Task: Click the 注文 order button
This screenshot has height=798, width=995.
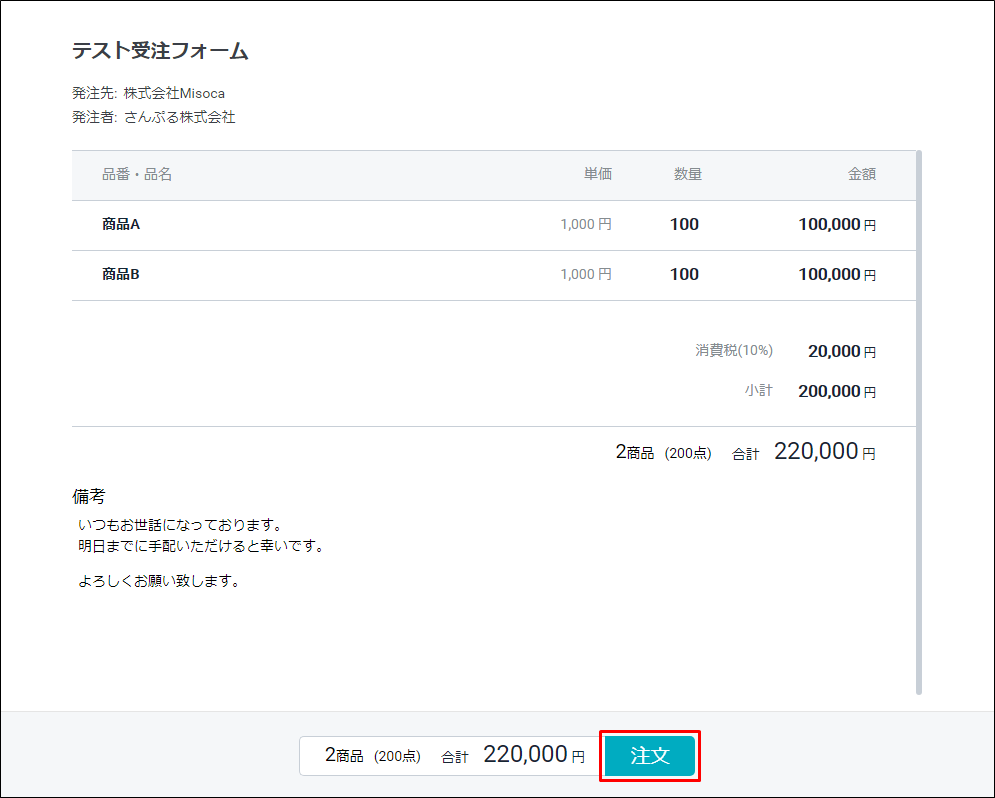Action: [649, 755]
